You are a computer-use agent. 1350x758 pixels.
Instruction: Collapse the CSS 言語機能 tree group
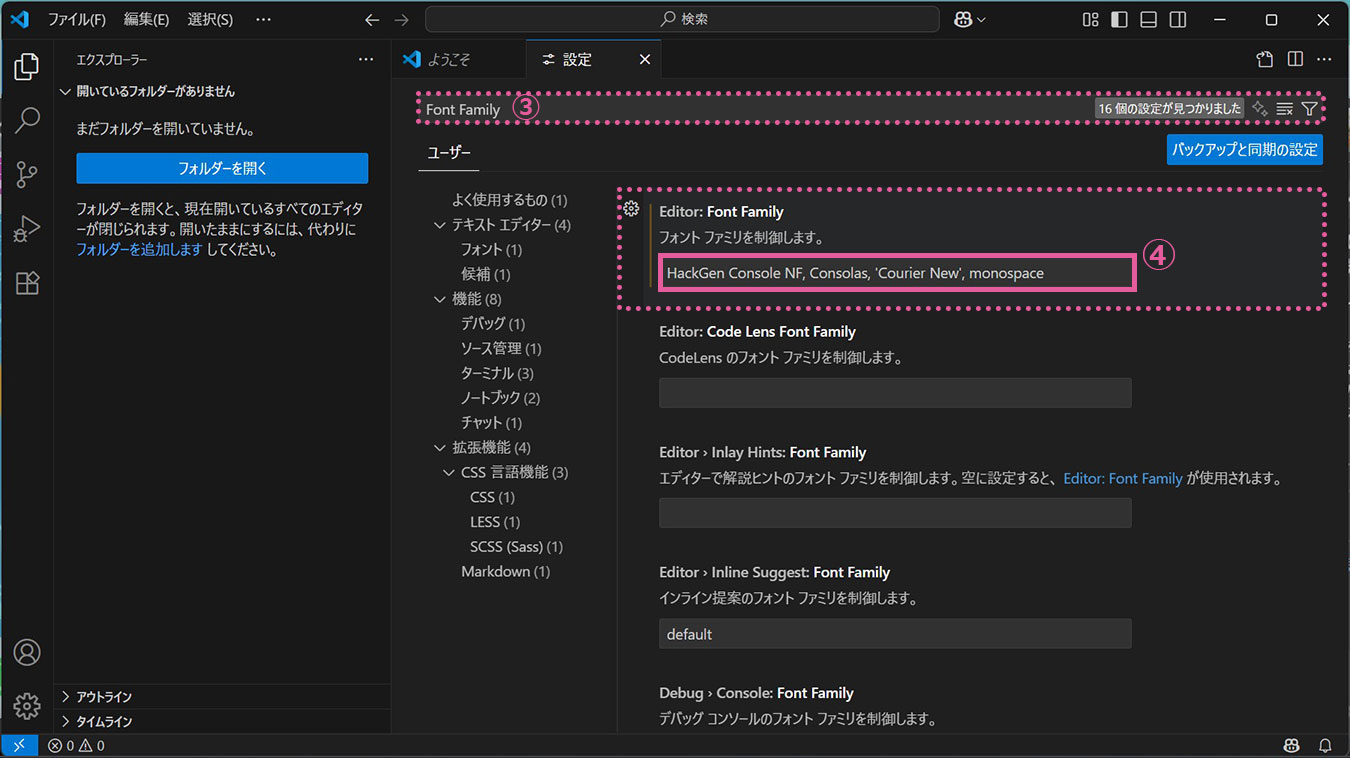tap(449, 472)
